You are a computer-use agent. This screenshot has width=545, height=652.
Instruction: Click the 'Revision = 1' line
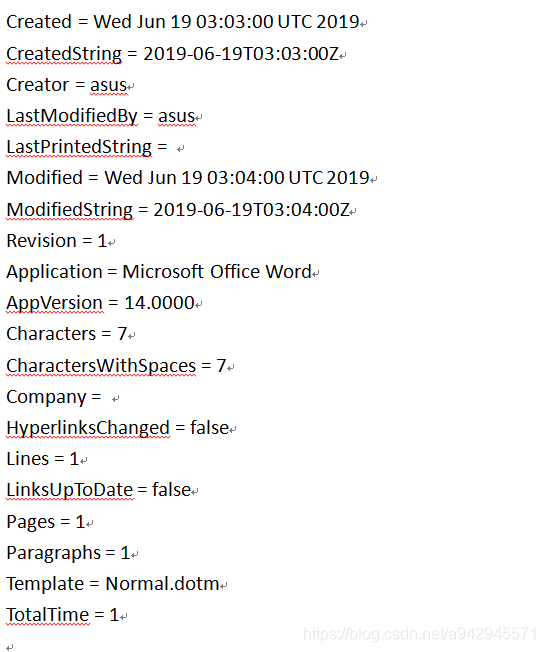[57, 241]
